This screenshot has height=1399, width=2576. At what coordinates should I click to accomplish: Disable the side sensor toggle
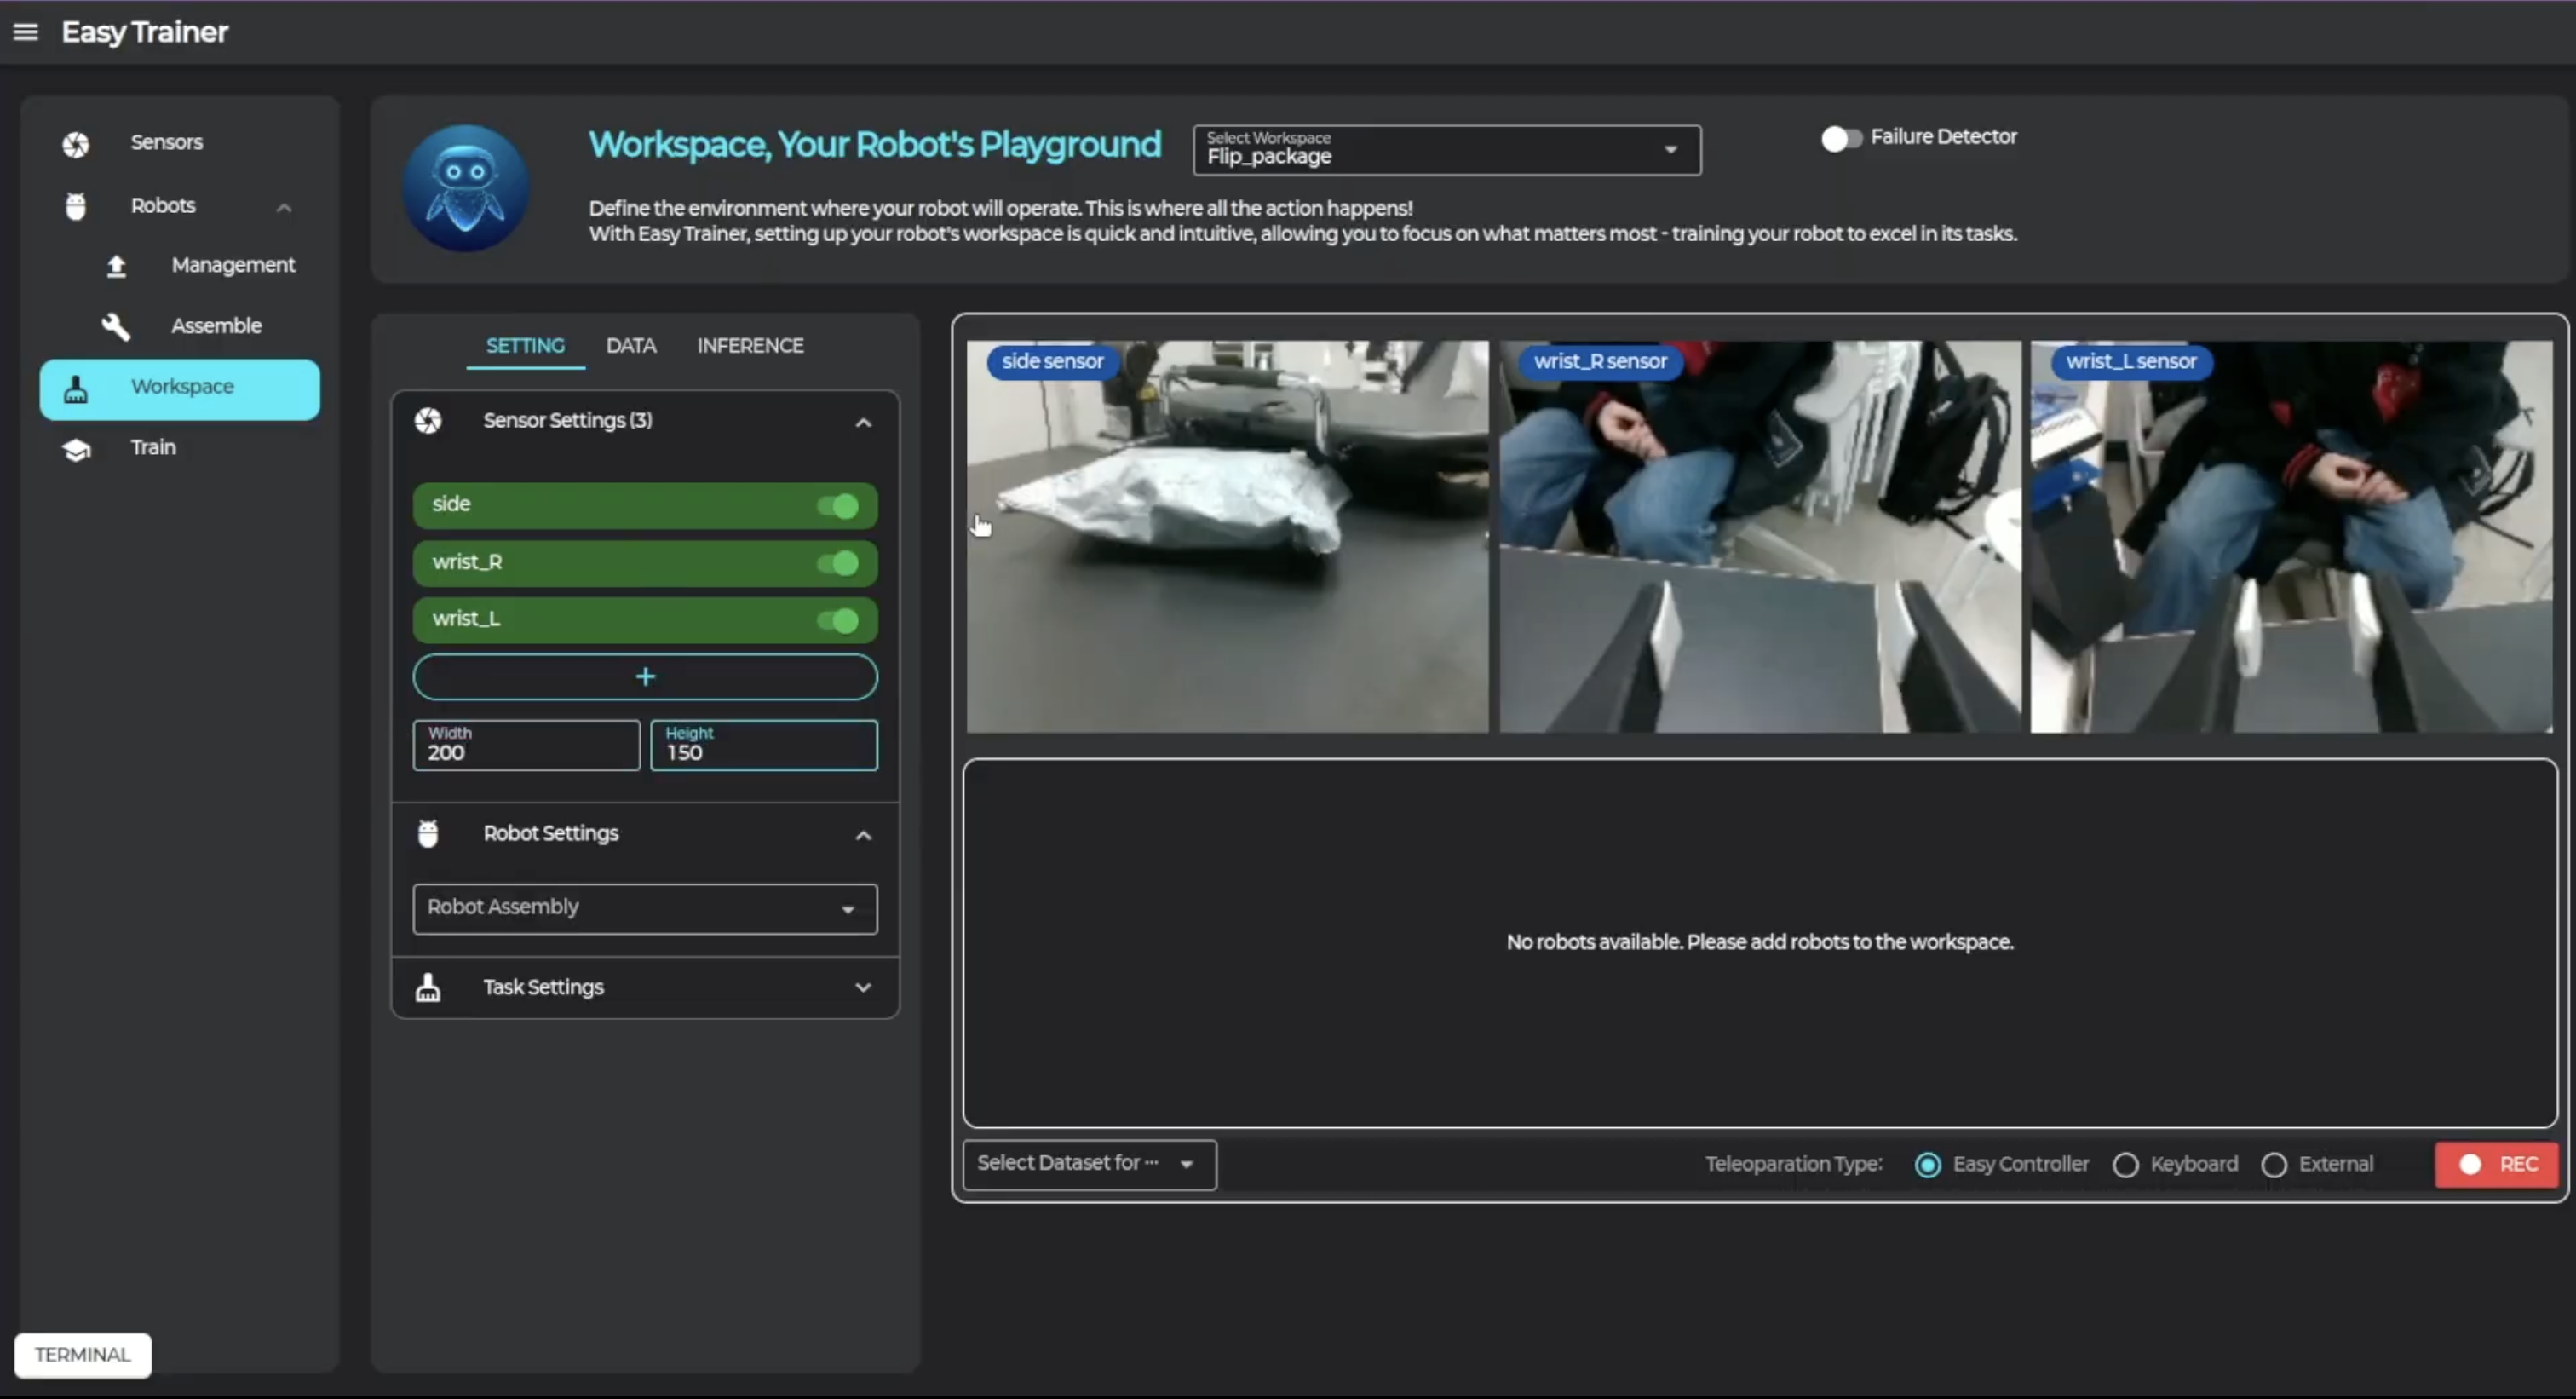click(838, 506)
